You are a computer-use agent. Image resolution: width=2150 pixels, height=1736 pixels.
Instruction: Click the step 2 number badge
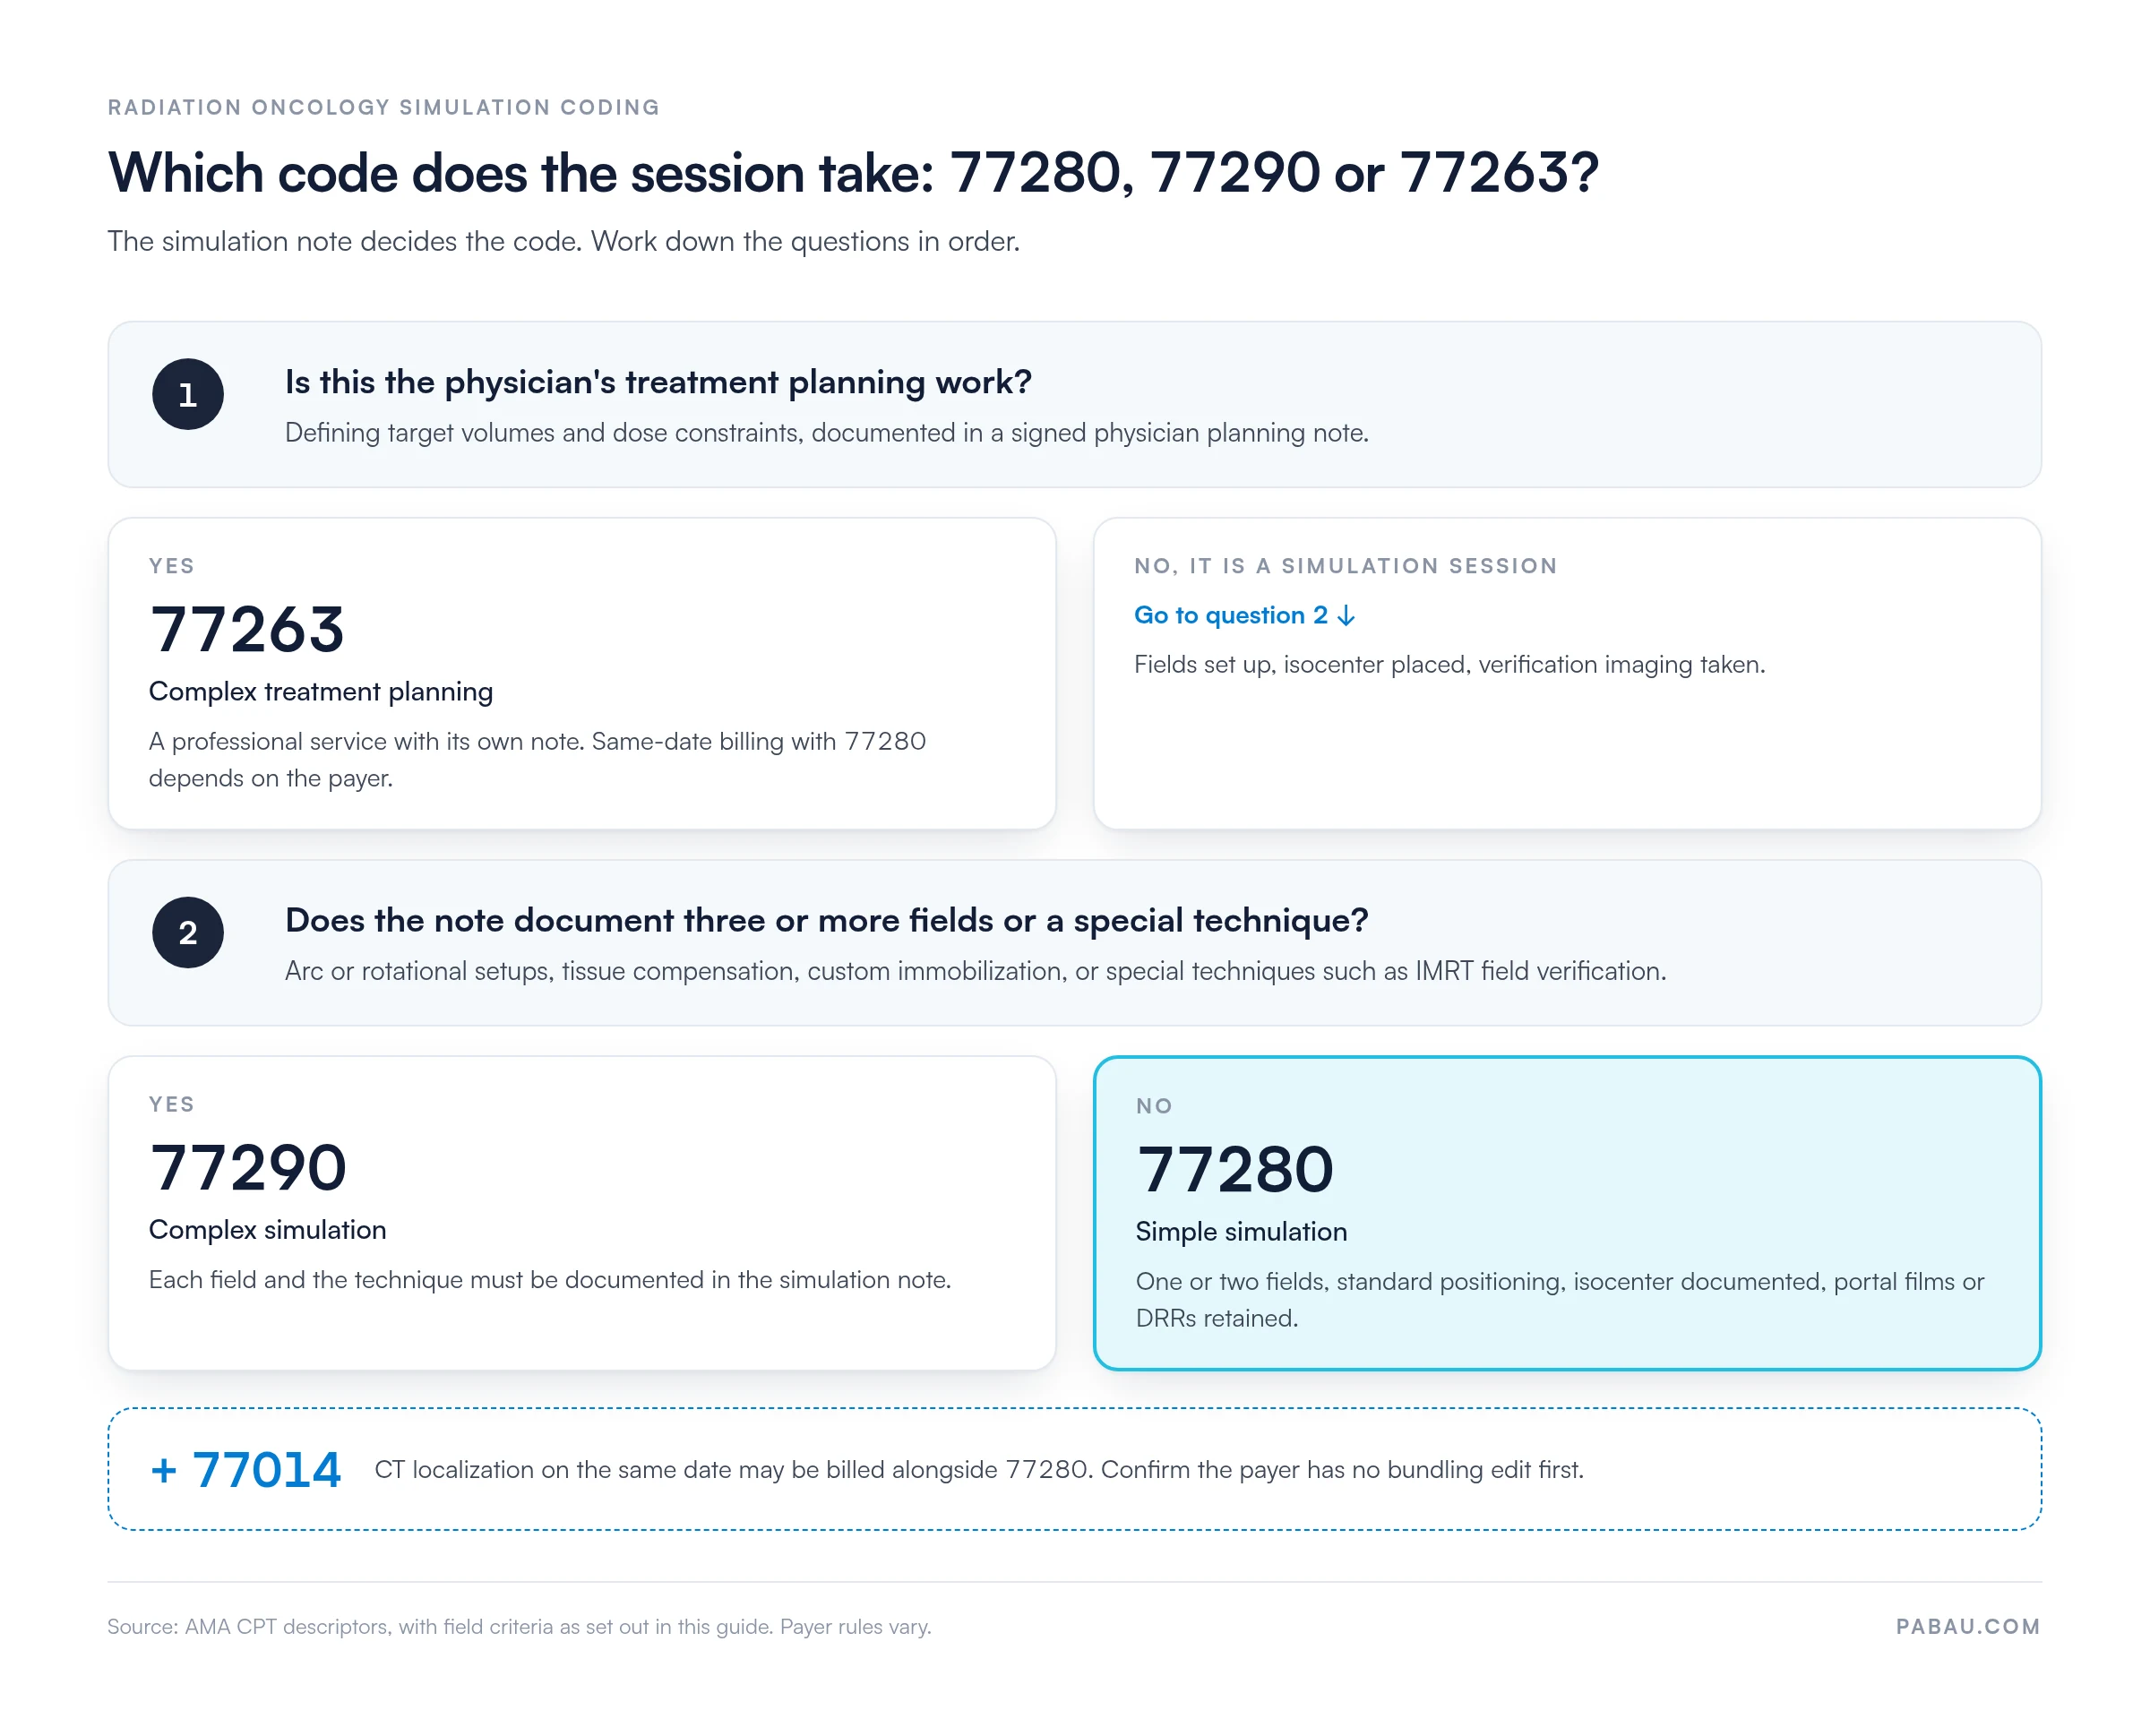tap(188, 932)
